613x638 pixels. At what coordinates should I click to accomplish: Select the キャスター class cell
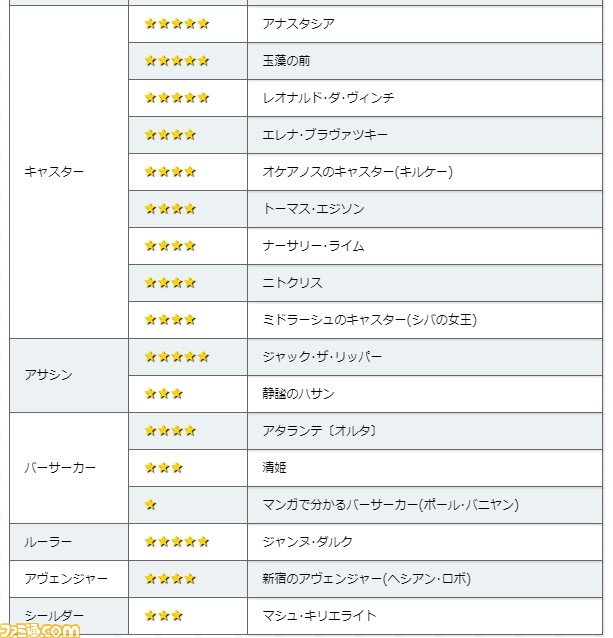pos(69,172)
